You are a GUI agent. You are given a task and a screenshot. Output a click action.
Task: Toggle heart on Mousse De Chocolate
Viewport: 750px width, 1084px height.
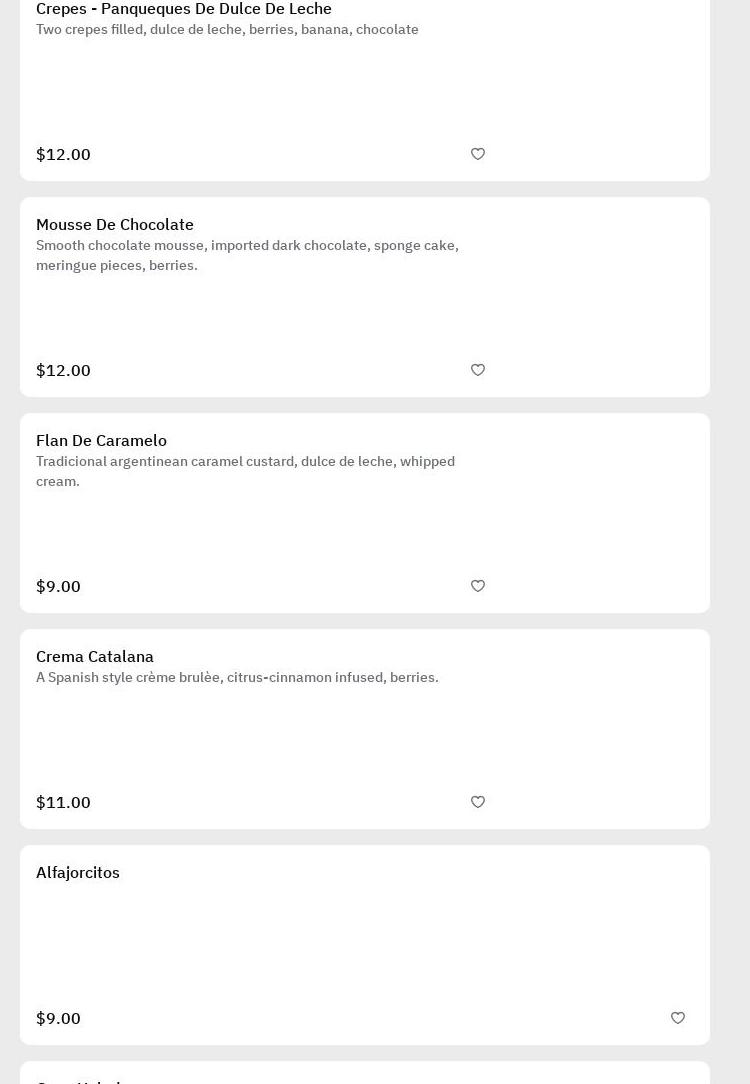point(478,370)
